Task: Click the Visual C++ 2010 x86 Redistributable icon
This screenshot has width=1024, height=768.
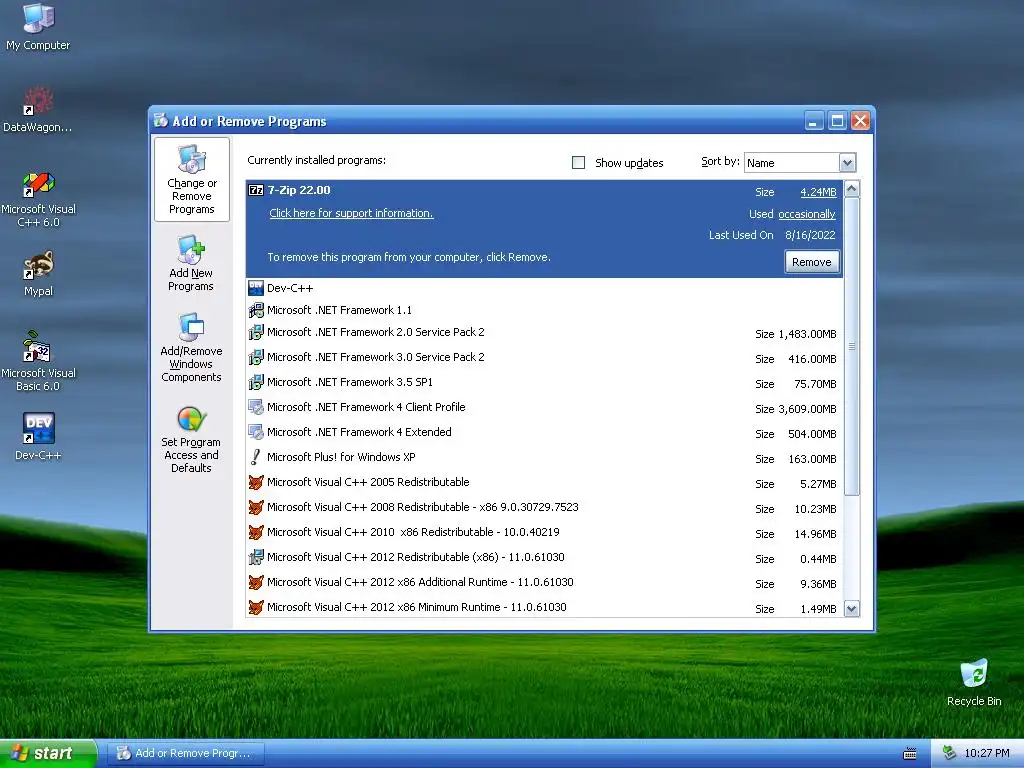Action: [256, 532]
